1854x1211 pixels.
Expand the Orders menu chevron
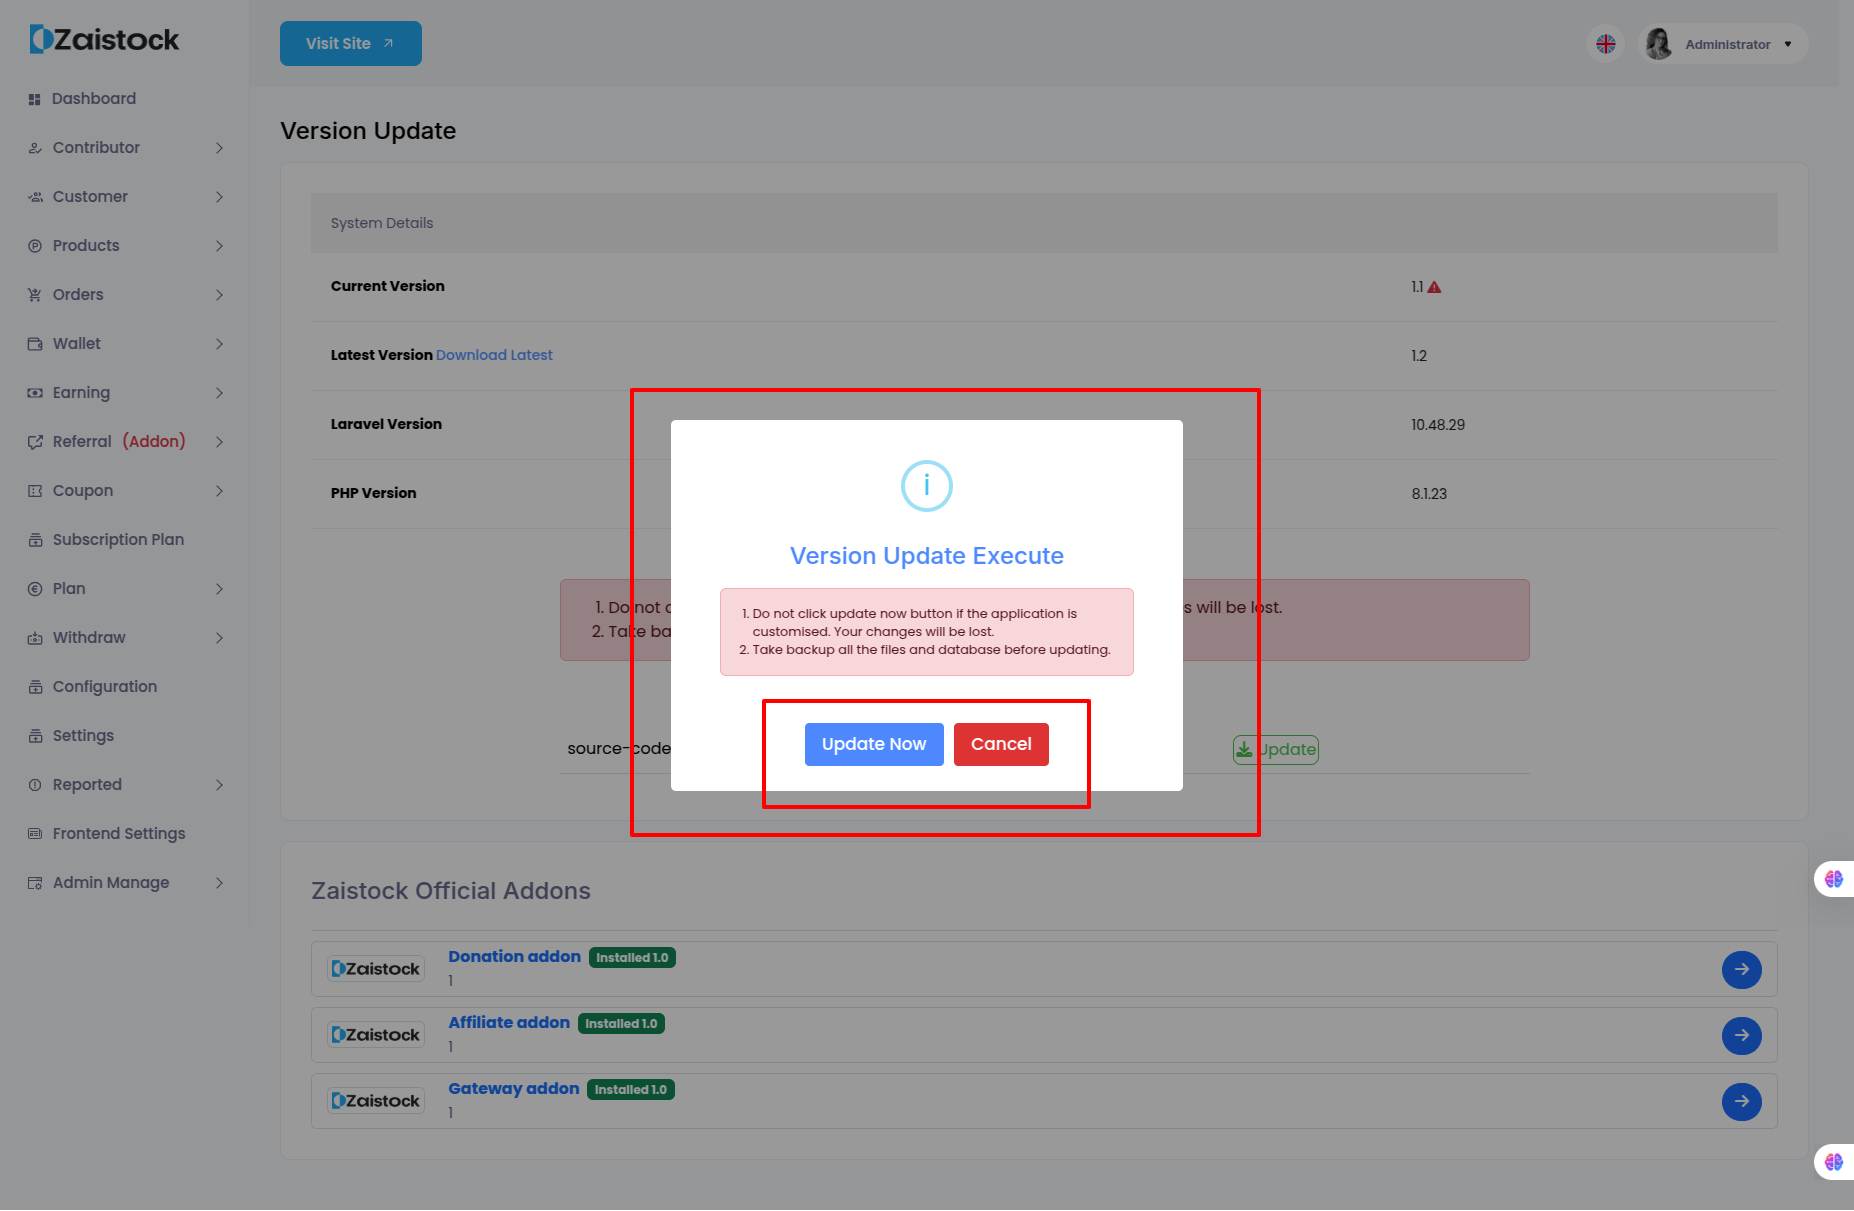click(219, 295)
